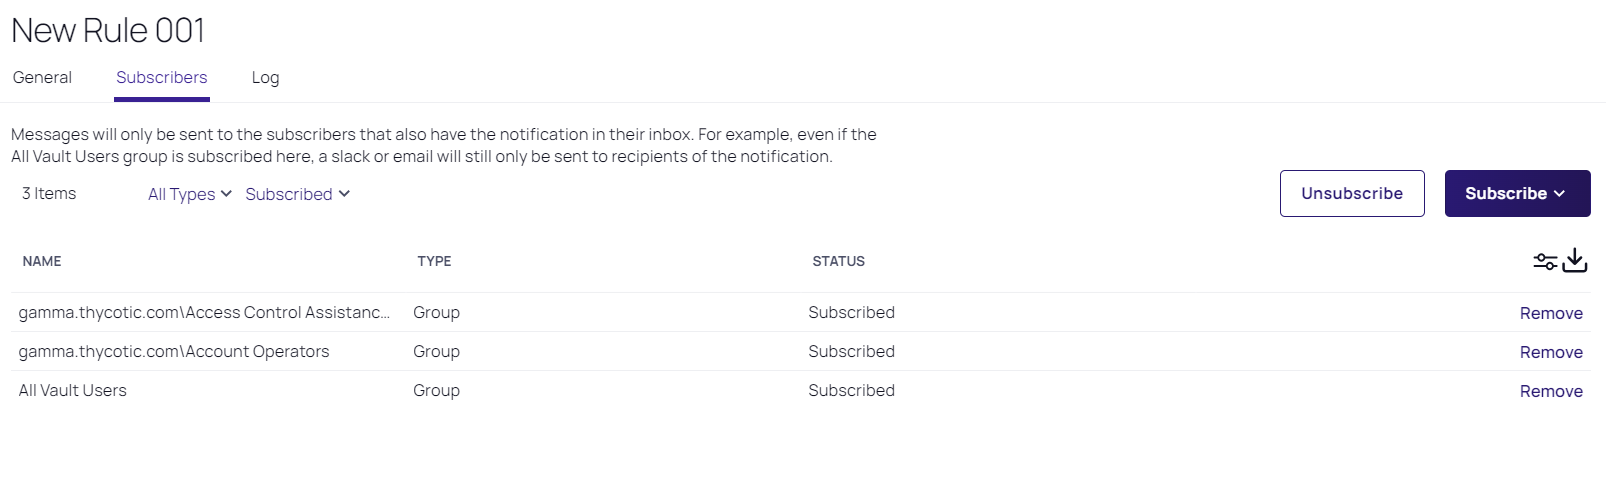Switch to the General tab
This screenshot has width=1606, height=488.
click(x=42, y=78)
